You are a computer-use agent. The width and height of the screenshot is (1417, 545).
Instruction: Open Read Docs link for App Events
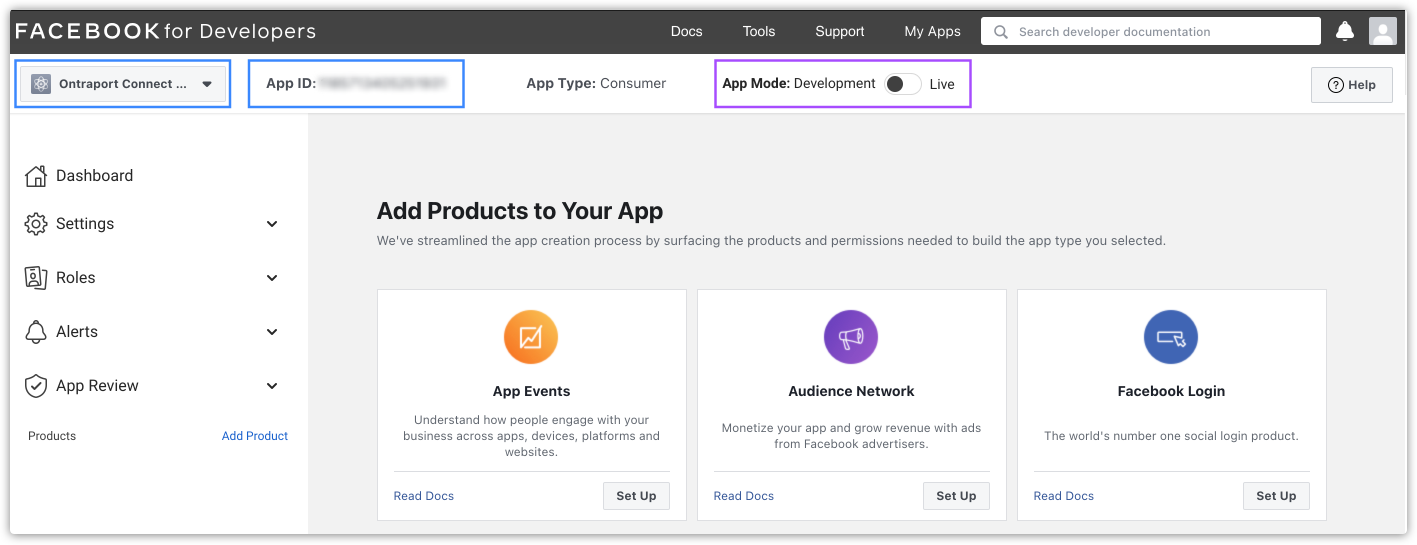pyautogui.click(x=424, y=496)
